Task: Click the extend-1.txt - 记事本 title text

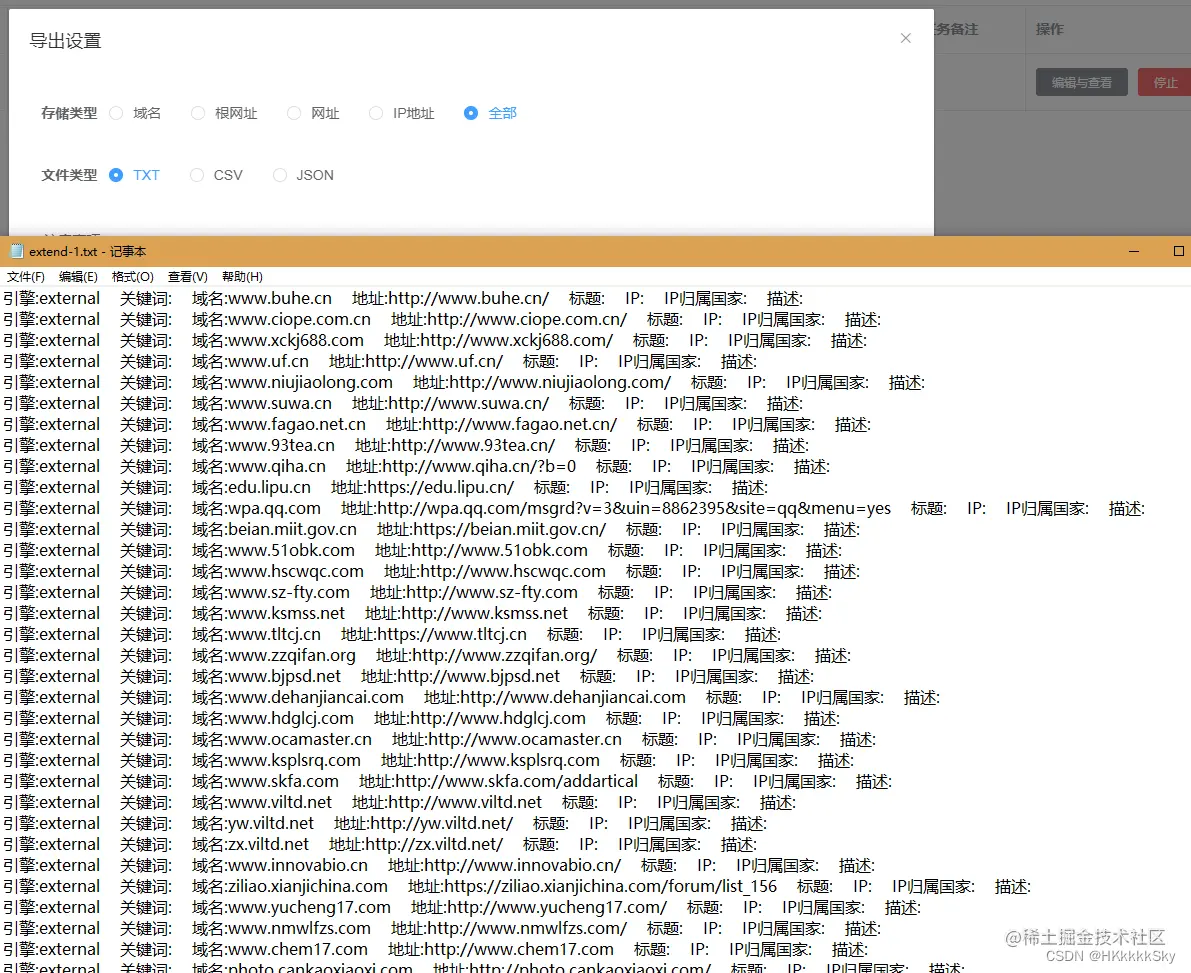Action: [x=87, y=251]
